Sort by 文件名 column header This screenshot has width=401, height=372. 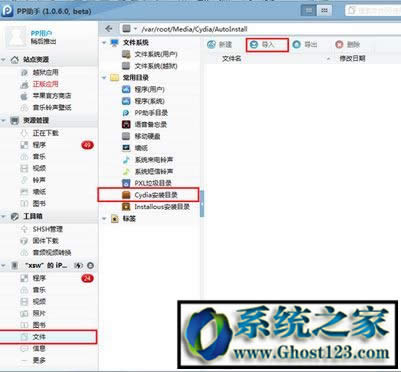click(x=232, y=59)
